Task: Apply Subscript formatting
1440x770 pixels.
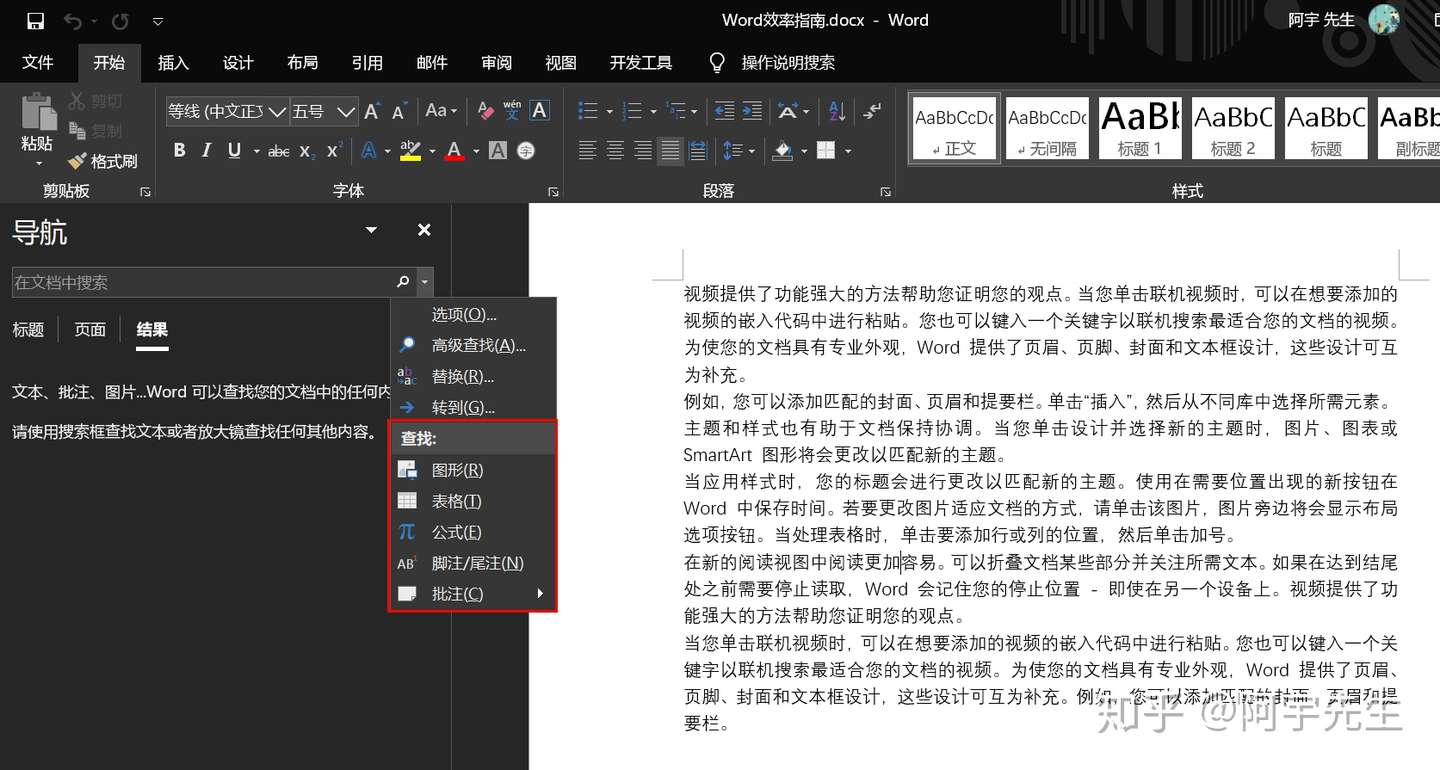Action: click(x=307, y=151)
